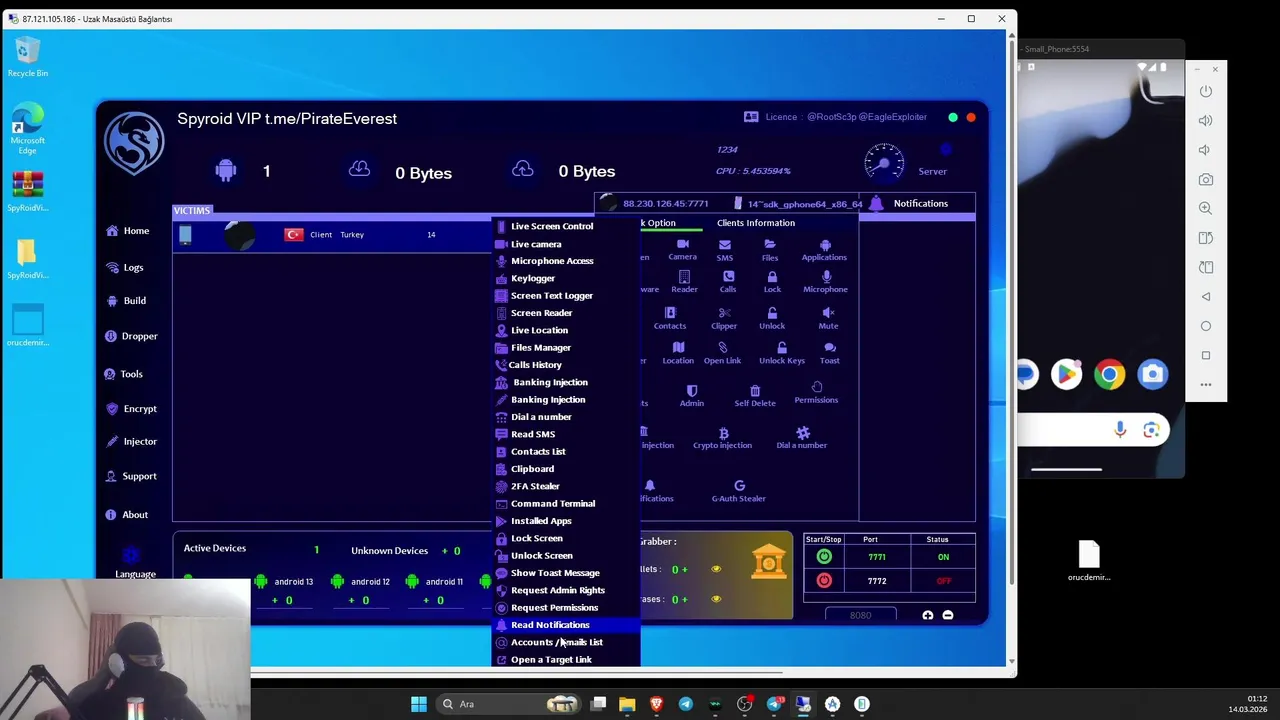Select the Unlock Keys icon
1280x720 pixels.
click(x=781, y=353)
